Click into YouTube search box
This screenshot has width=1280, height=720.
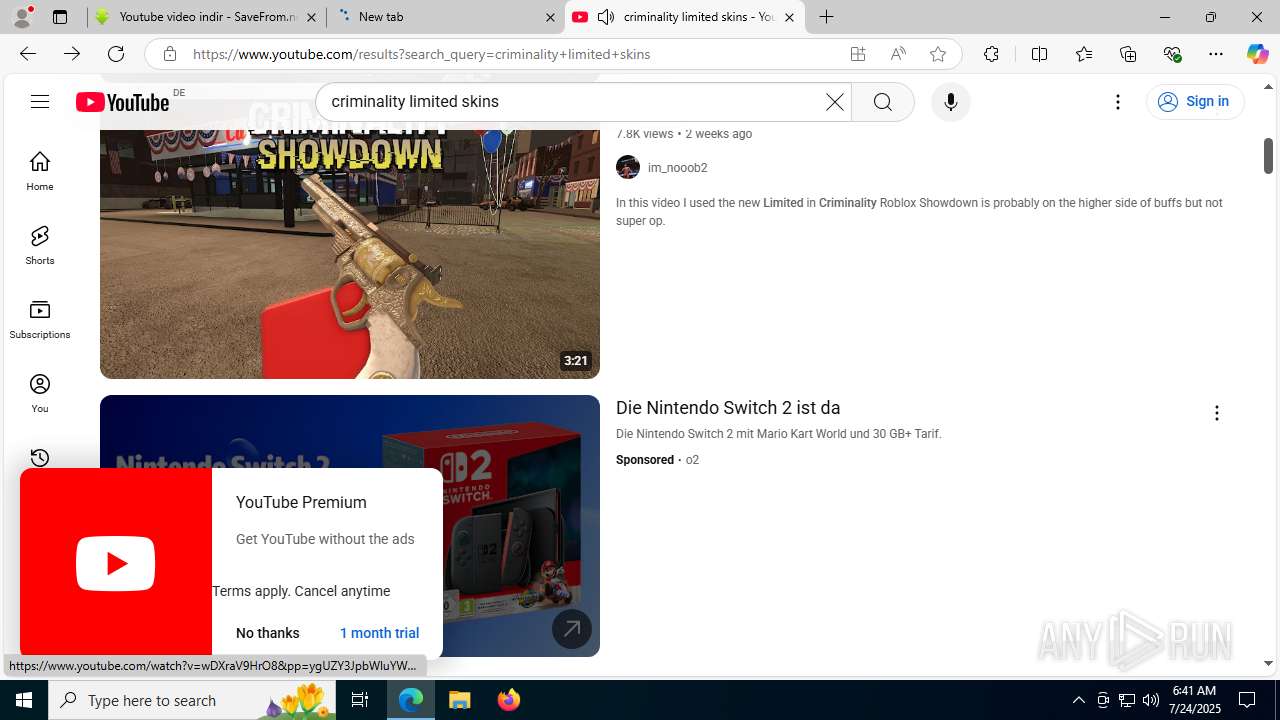point(570,102)
